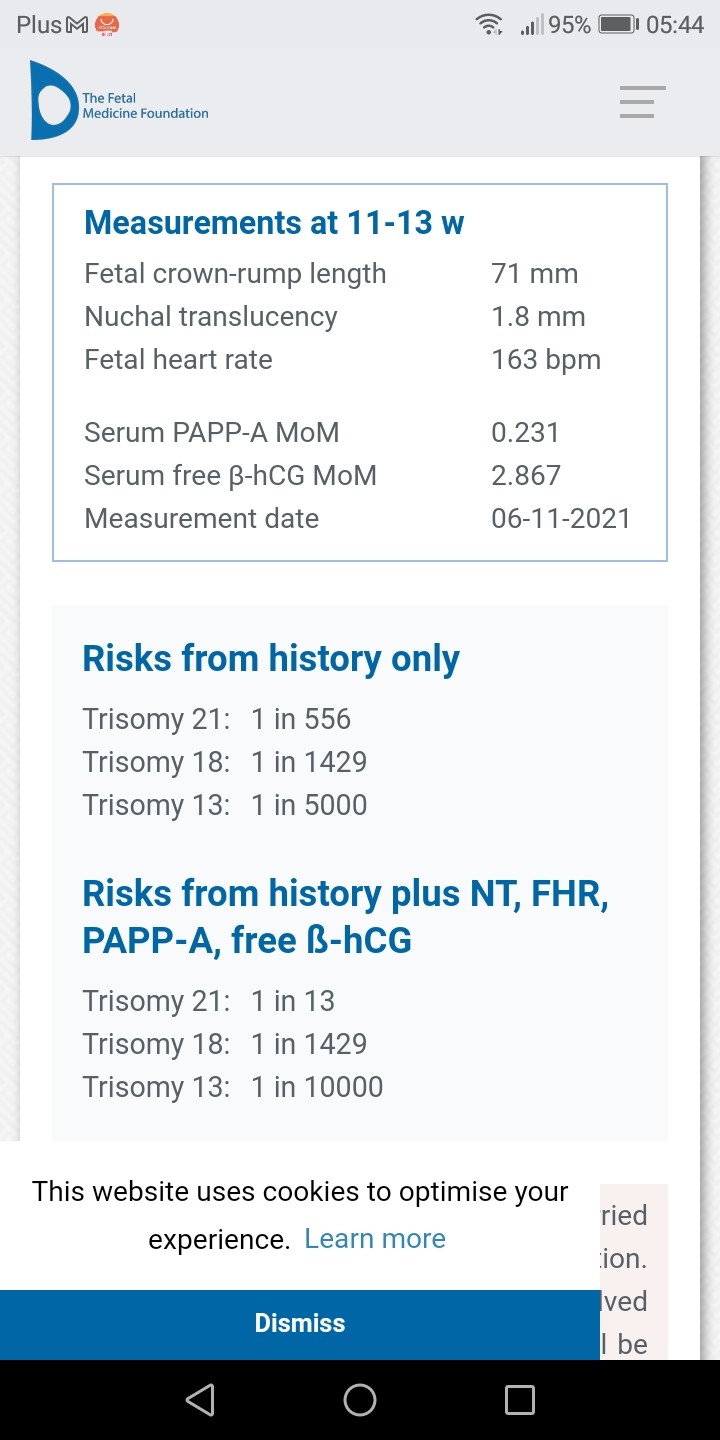Image resolution: width=720 pixels, height=1440 pixels.
Task: Tap the Risks from history only heading
Action: (270, 659)
